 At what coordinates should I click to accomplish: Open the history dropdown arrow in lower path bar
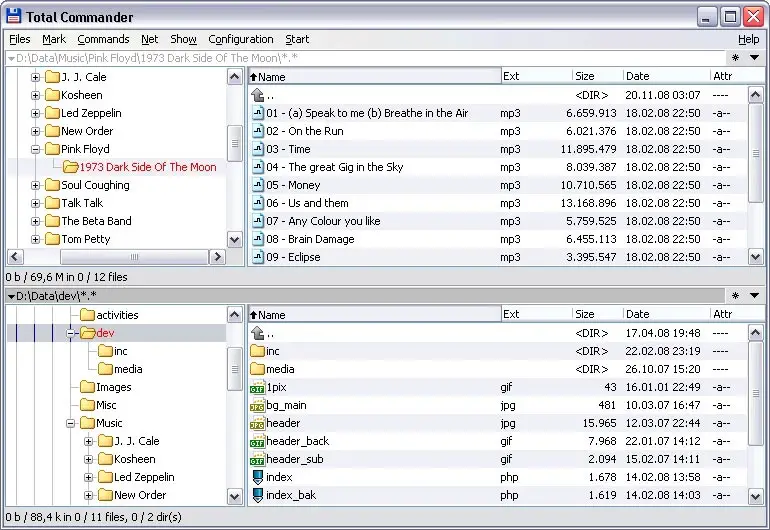pyautogui.click(x=754, y=296)
